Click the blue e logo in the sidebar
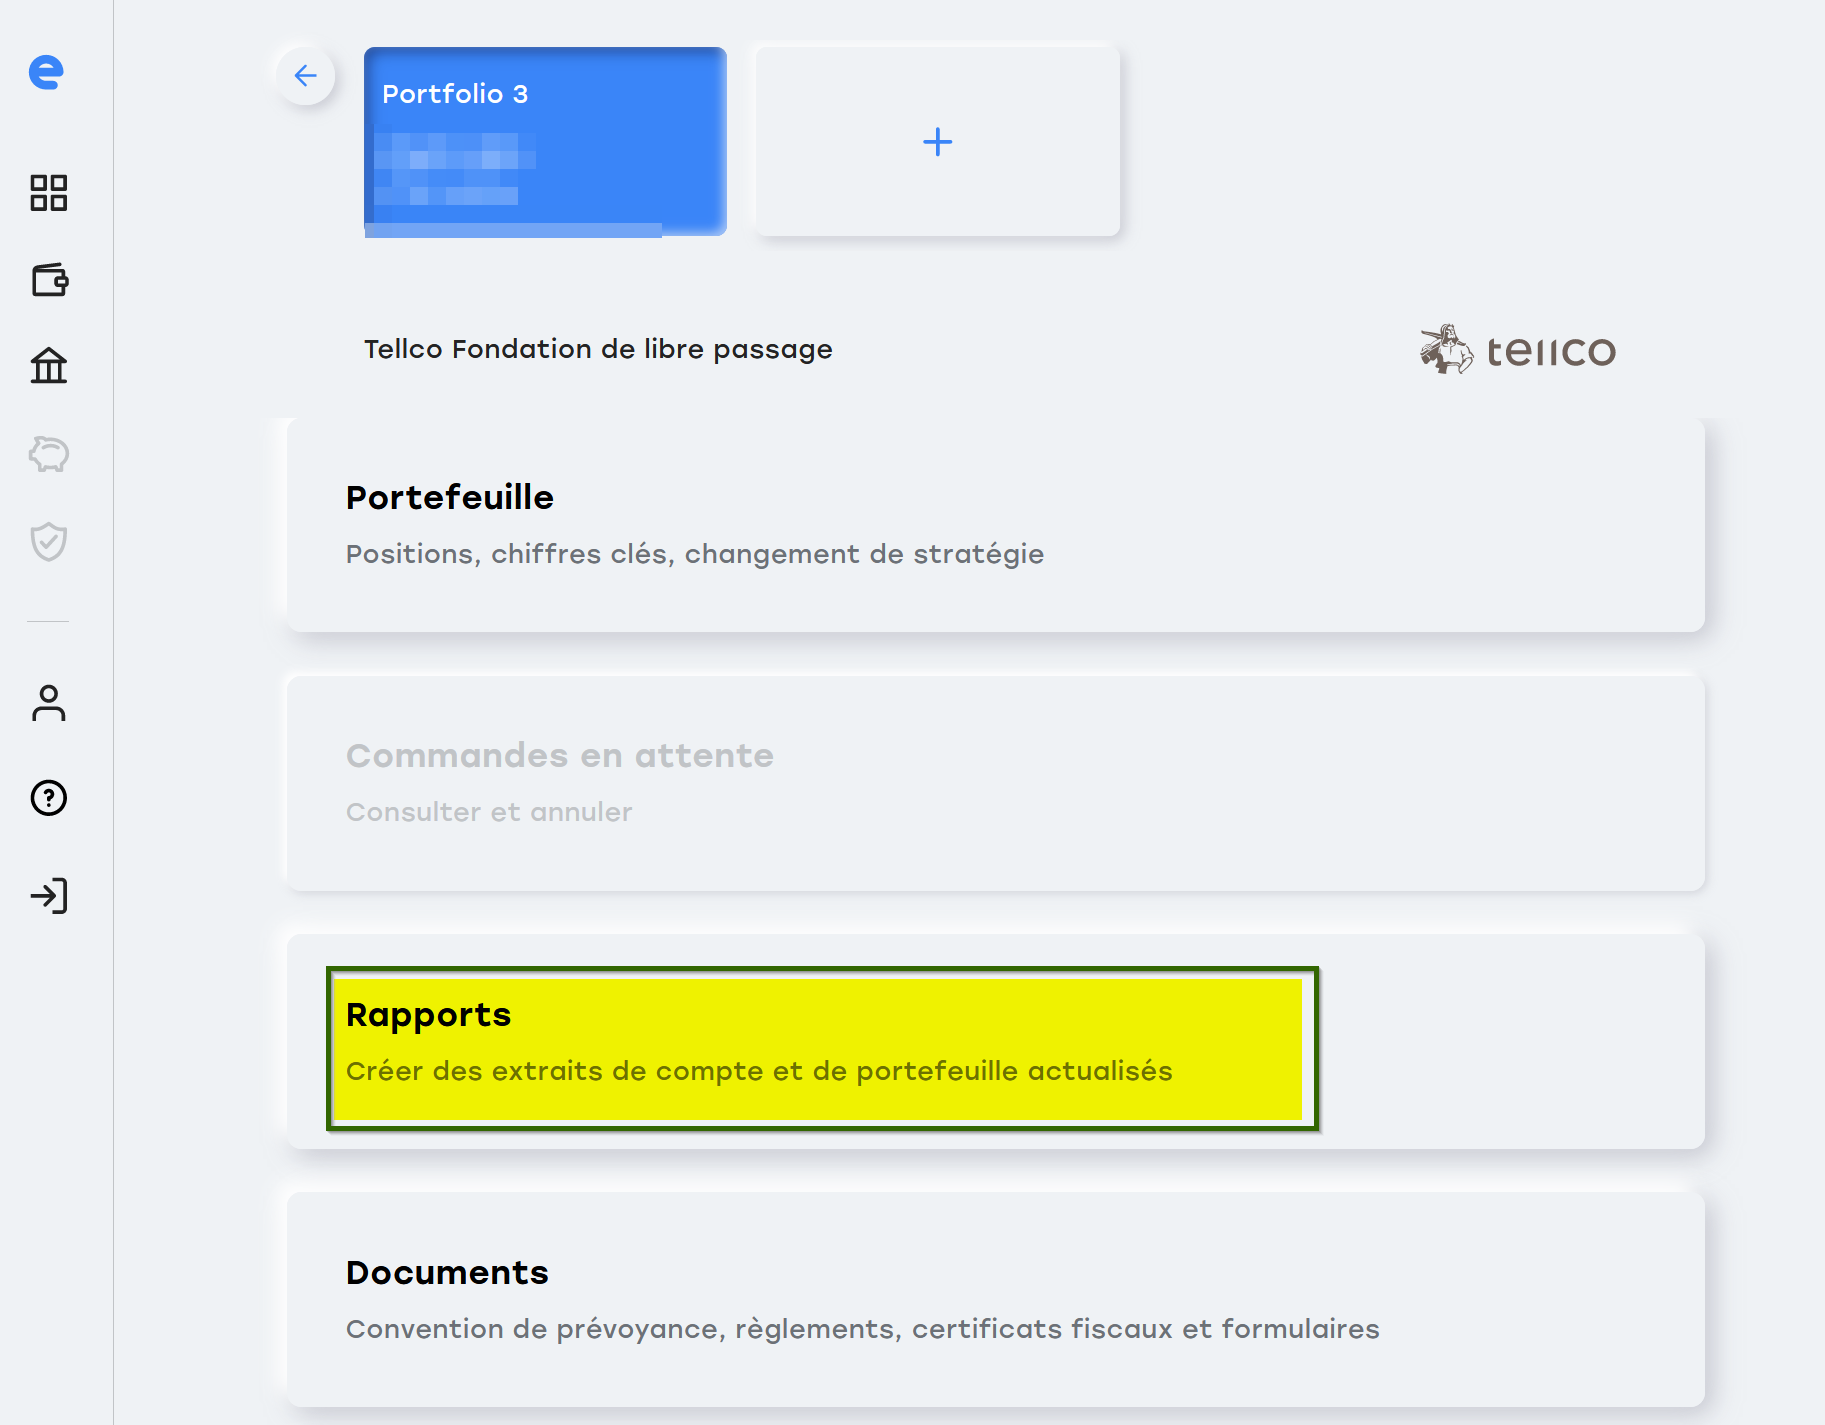Viewport: 1825px width, 1425px height. tap(46, 72)
